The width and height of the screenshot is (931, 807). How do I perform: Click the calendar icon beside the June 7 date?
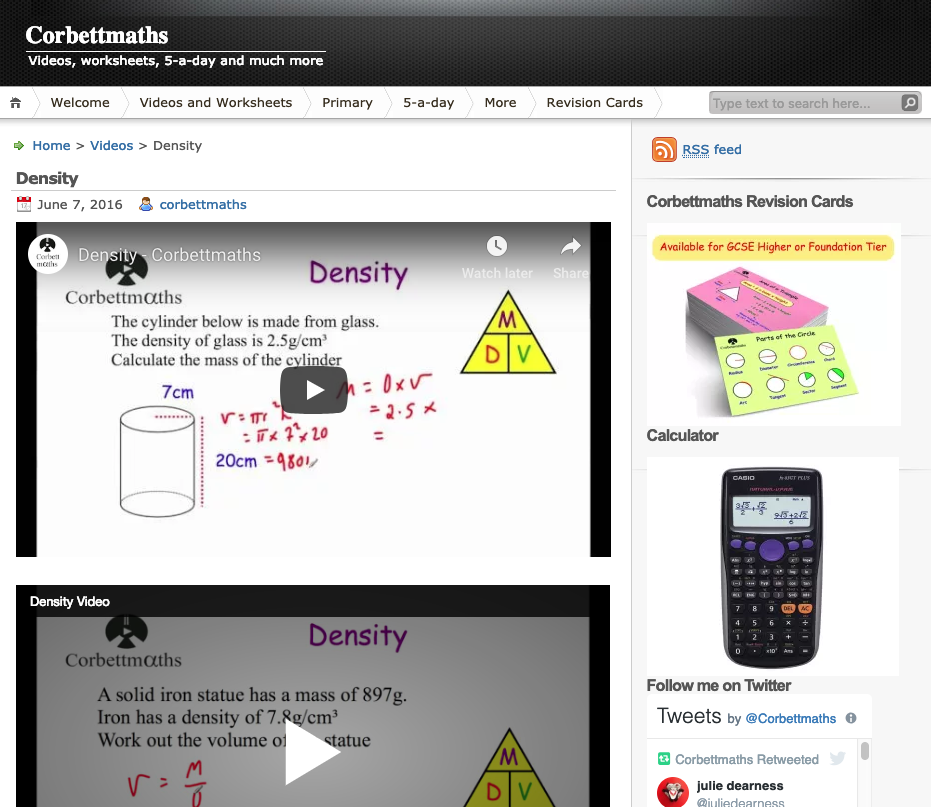click(x=24, y=204)
